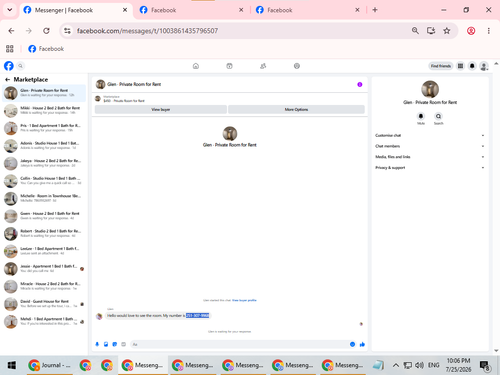Switch to the Messenger | Facebook browser tab
The width and height of the screenshot is (500, 375).
tap(76, 10)
